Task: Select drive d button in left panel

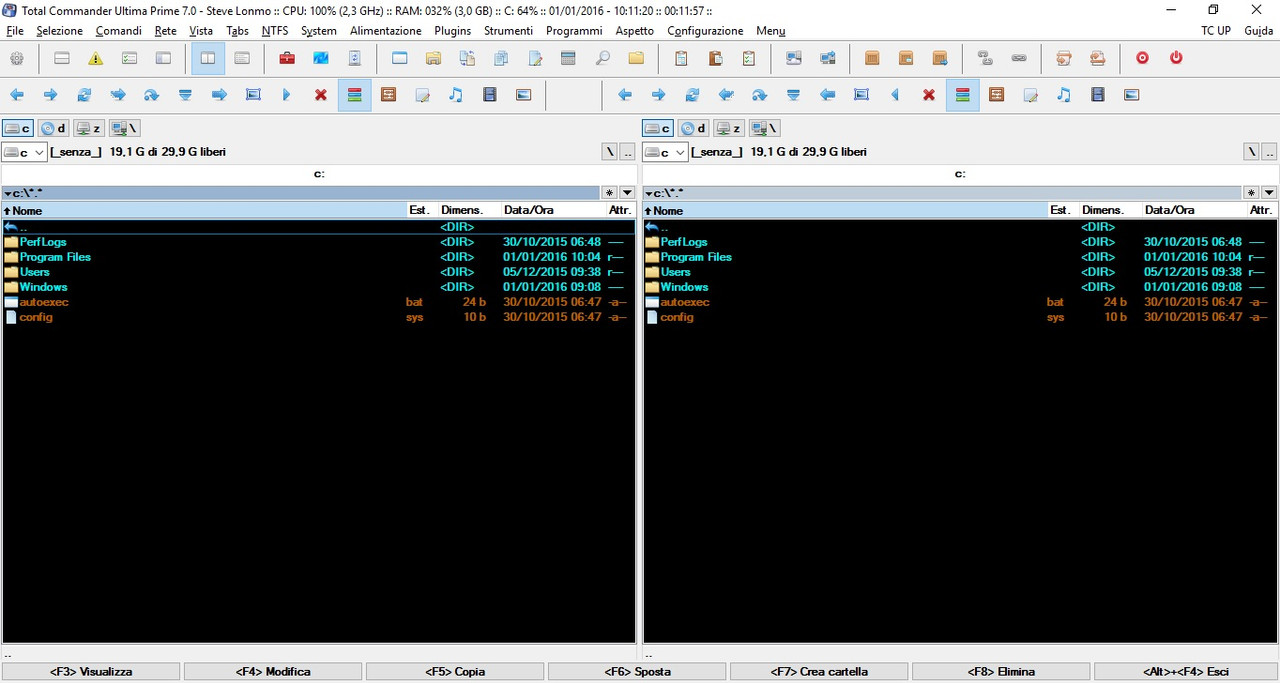Action: pyautogui.click(x=53, y=128)
